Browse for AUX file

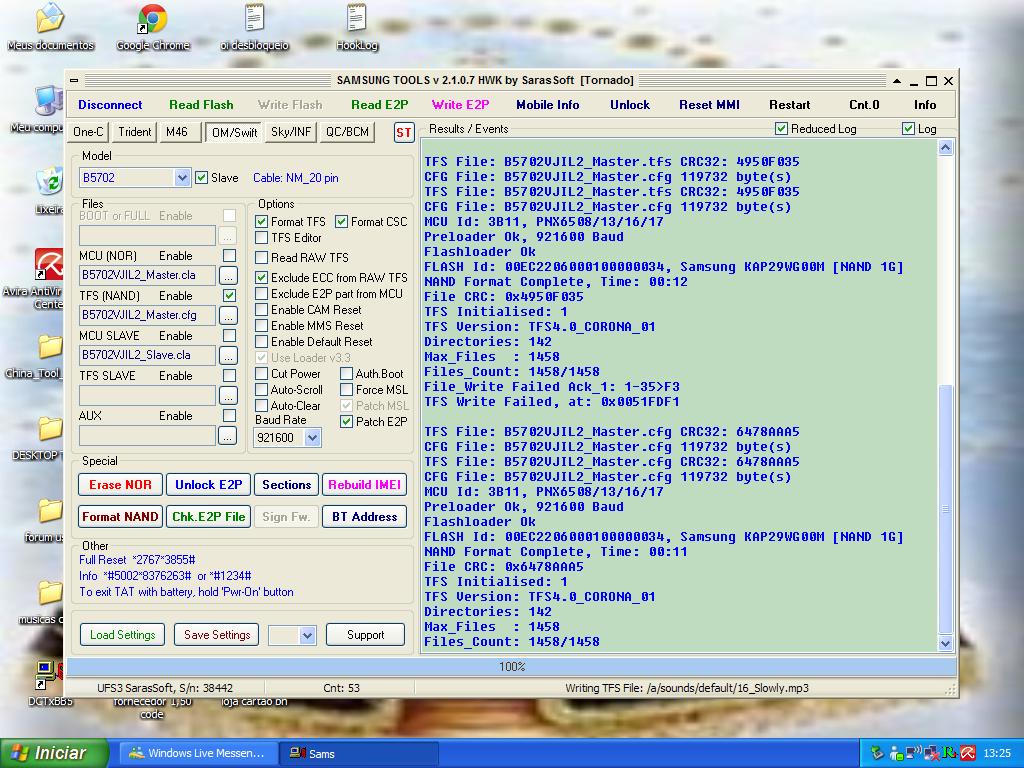[x=227, y=436]
